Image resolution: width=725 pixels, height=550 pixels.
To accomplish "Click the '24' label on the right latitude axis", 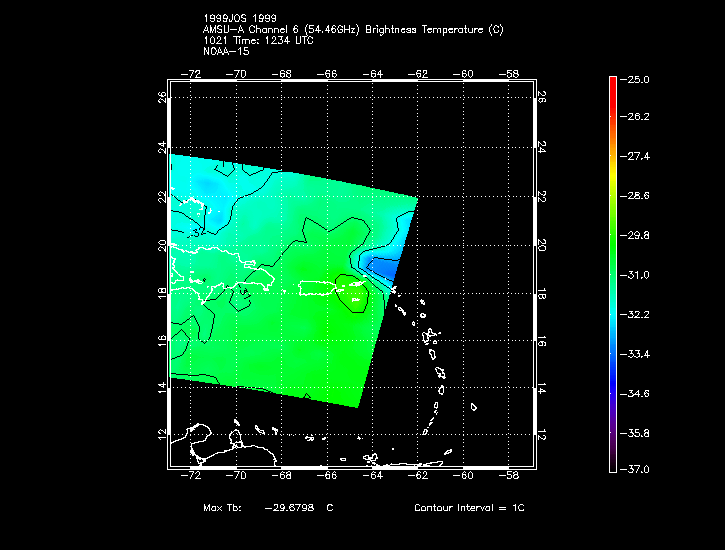I will [x=542, y=147].
